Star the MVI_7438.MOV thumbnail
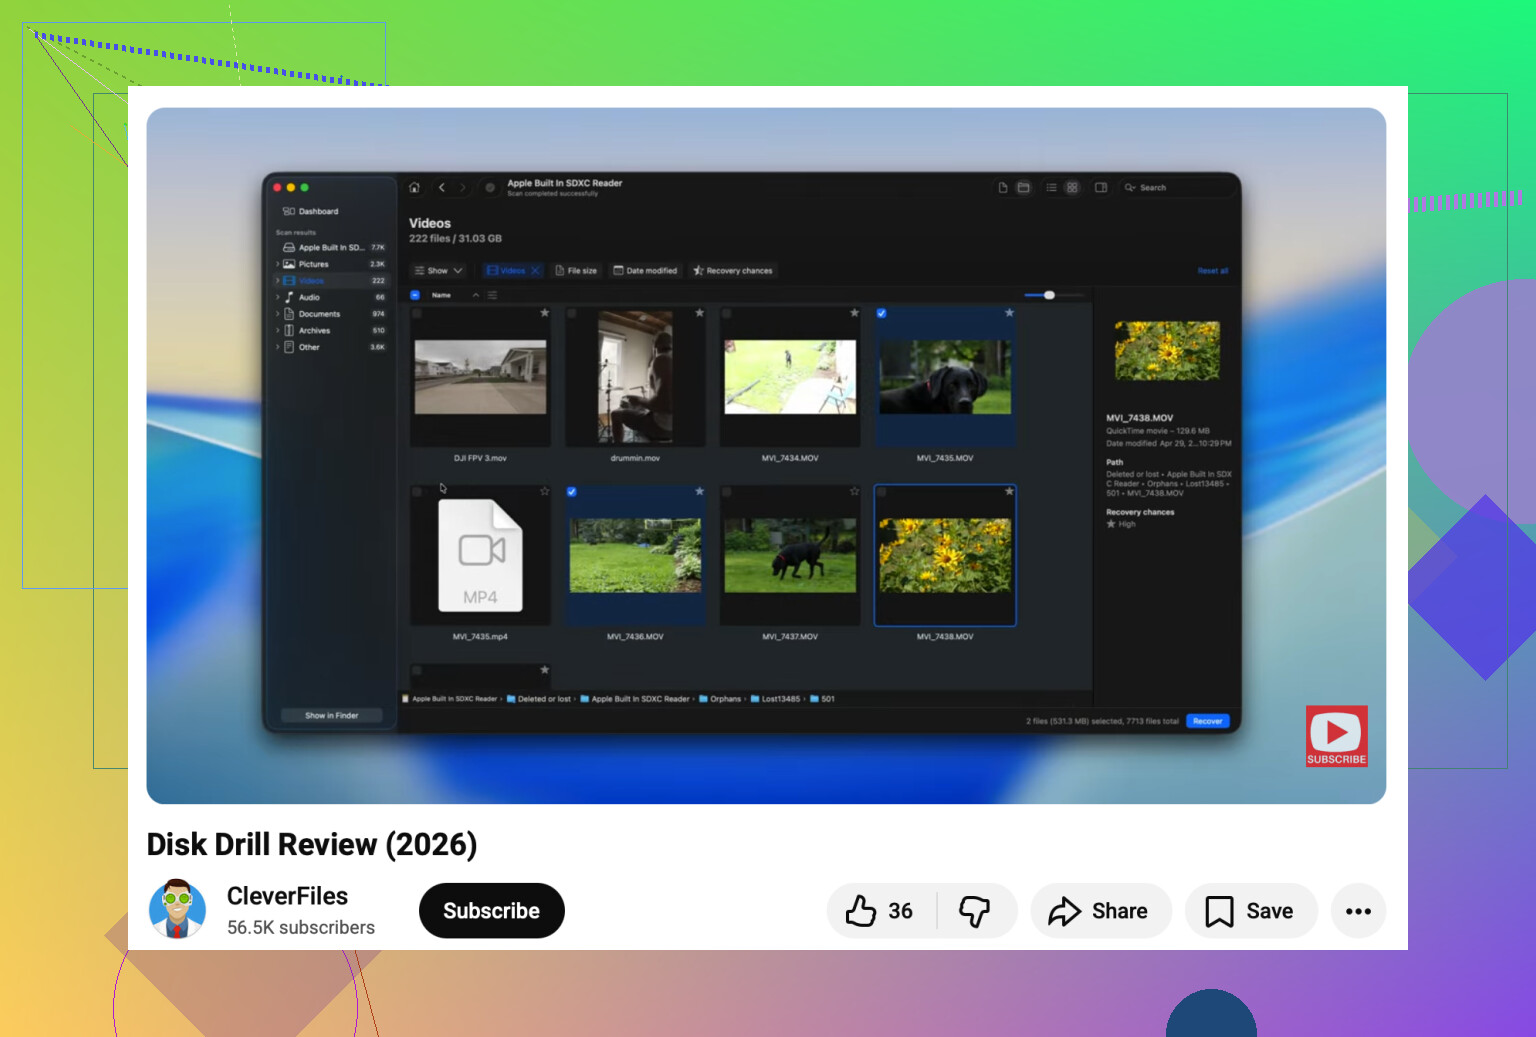This screenshot has width=1536, height=1037. [x=1009, y=491]
